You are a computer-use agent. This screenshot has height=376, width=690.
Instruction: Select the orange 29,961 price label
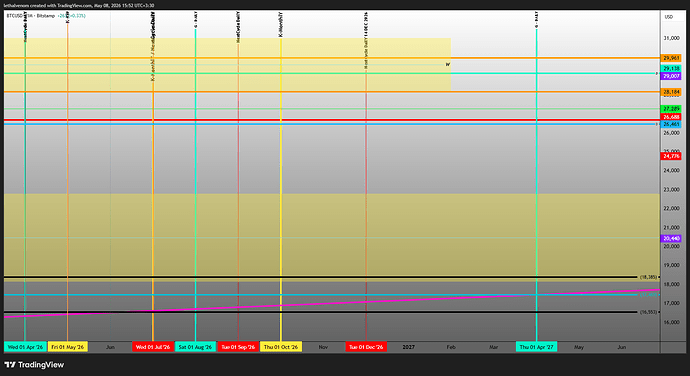pyautogui.click(x=671, y=58)
